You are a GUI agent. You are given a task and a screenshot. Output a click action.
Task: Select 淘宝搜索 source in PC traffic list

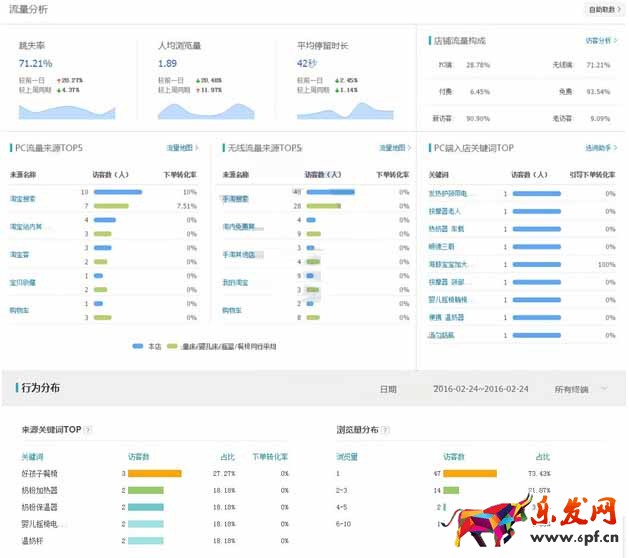coord(23,198)
